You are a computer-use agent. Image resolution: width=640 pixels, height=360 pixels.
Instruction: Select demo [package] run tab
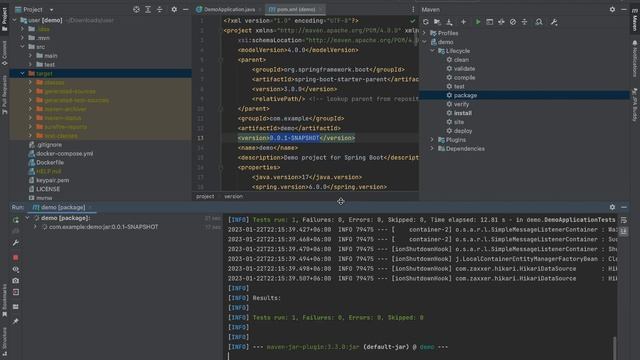click(x=62, y=207)
